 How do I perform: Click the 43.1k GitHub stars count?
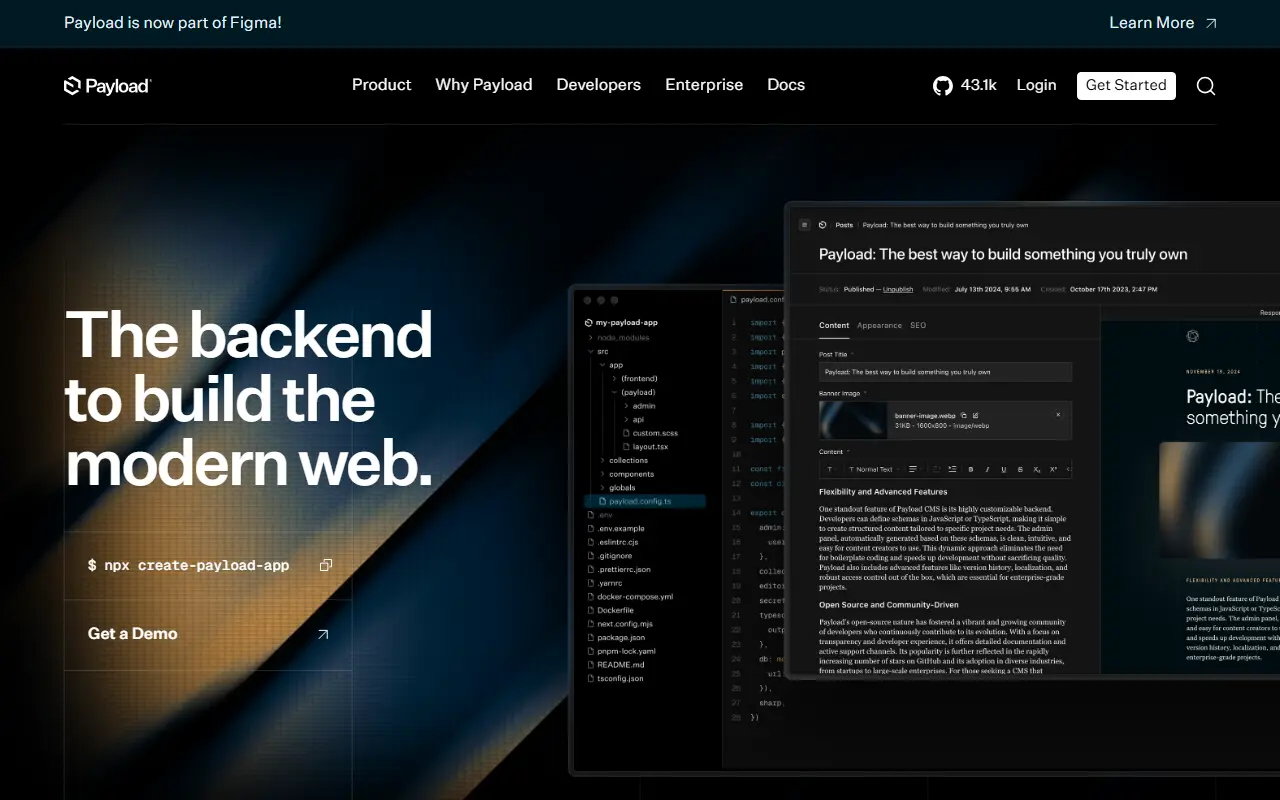(x=979, y=85)
